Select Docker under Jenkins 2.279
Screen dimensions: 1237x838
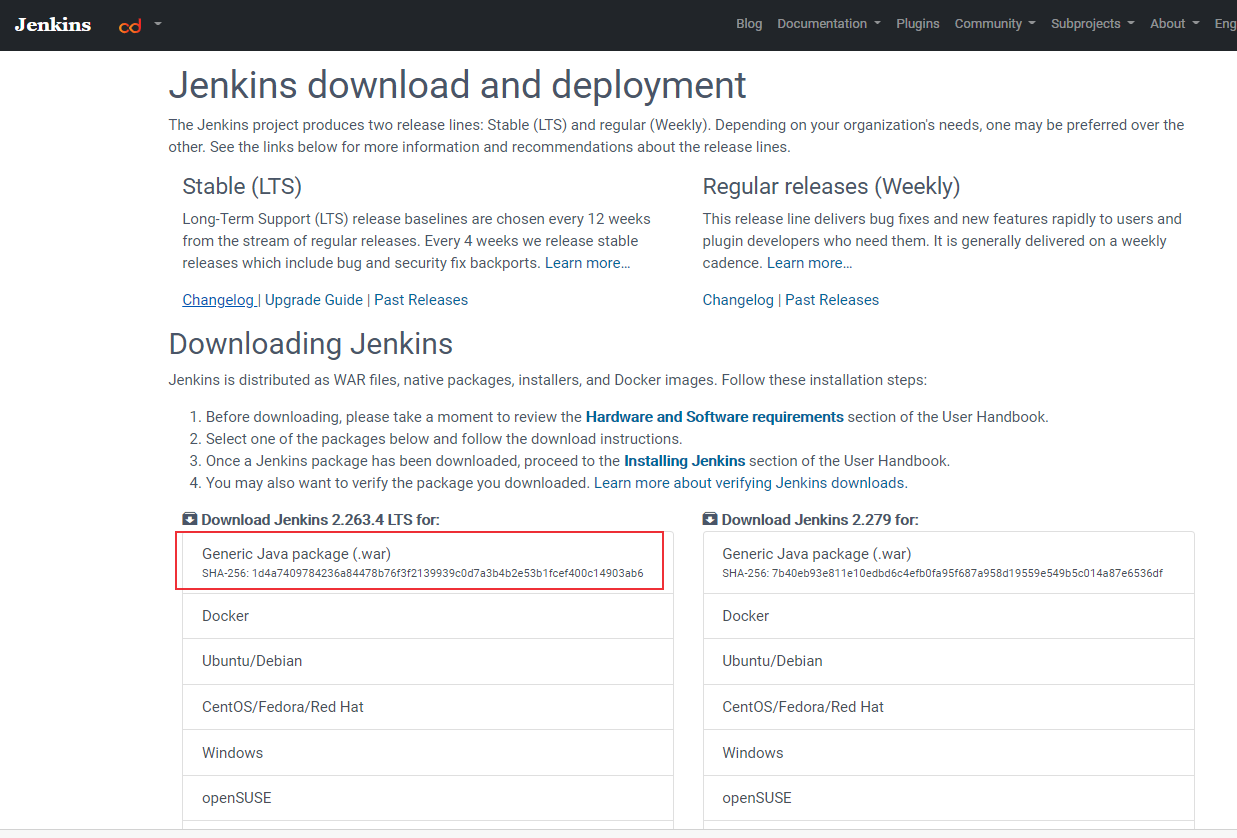pyautogui.click(x=949, y=616)
